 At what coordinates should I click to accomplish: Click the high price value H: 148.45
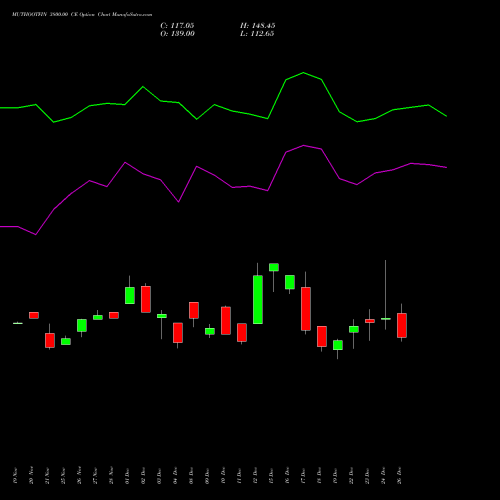(x=257, y=26)
